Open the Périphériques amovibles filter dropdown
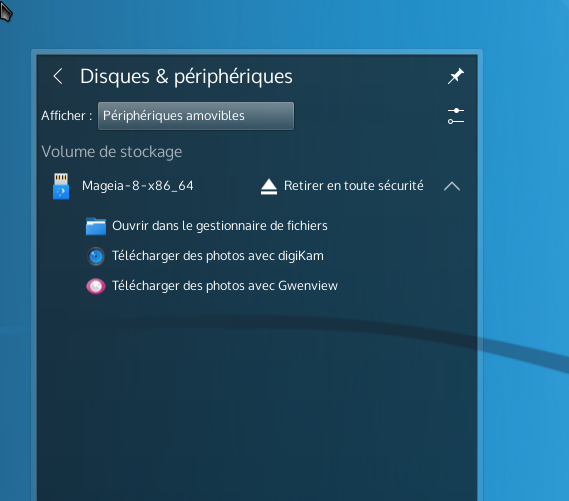Image resolution: width=569 pixels, height=501 pixels. (x=196, y=116)
